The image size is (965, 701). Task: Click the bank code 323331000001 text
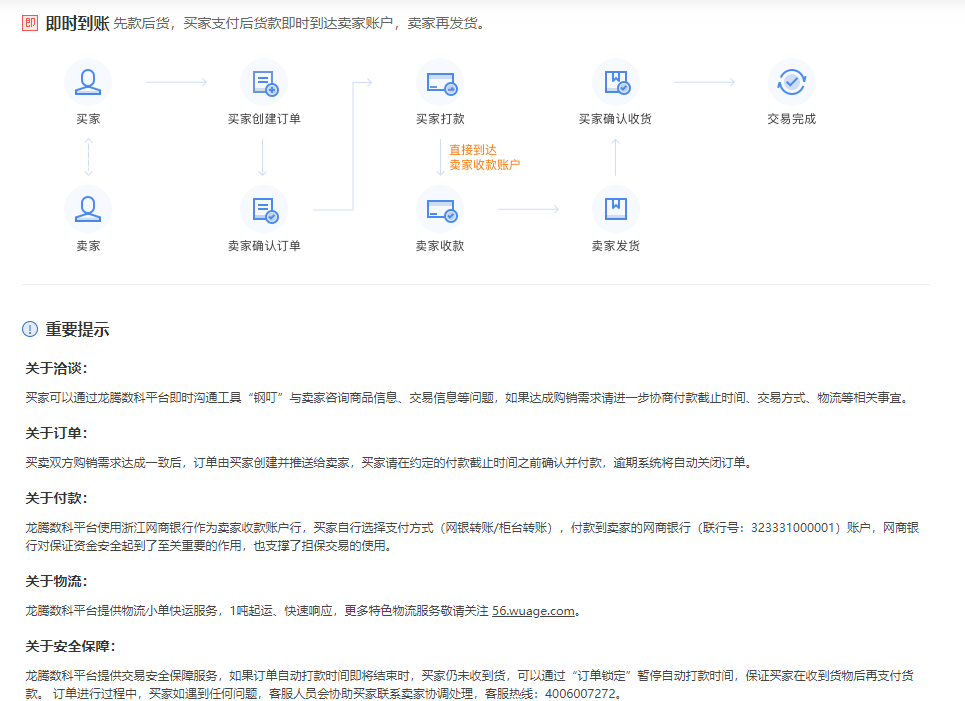click(x=792, y=527)
